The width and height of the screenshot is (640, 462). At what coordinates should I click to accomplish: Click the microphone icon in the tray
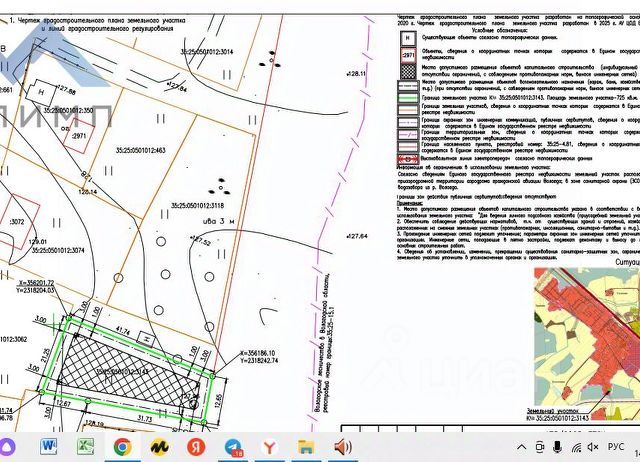point(557,447)
